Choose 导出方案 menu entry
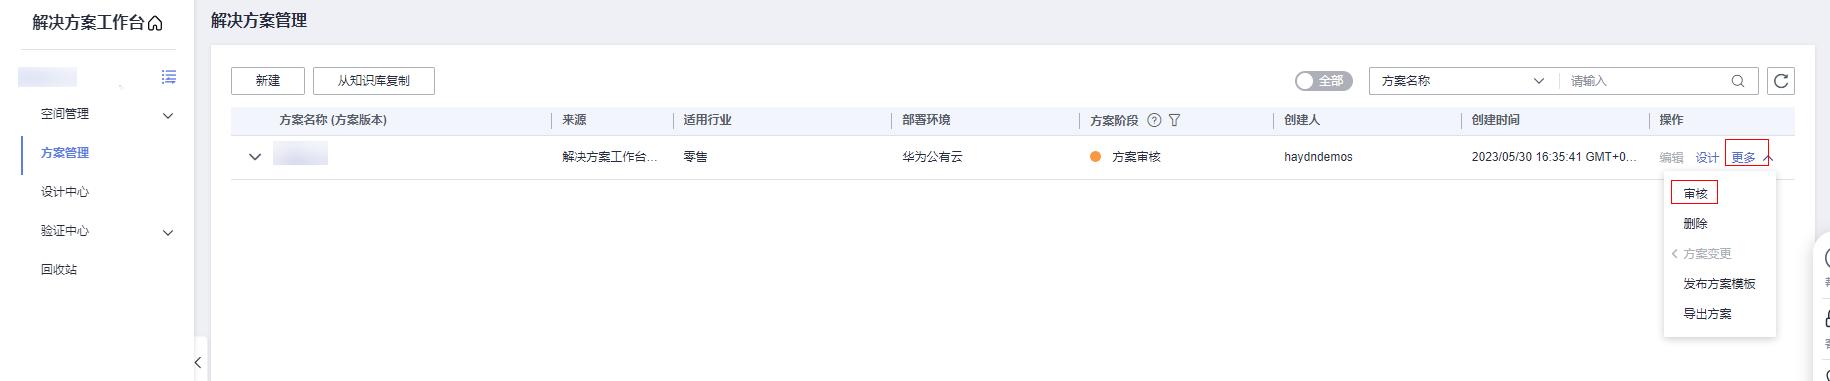The width and height of the screenshot is (1830, 381). click(x=1707, y=314)
